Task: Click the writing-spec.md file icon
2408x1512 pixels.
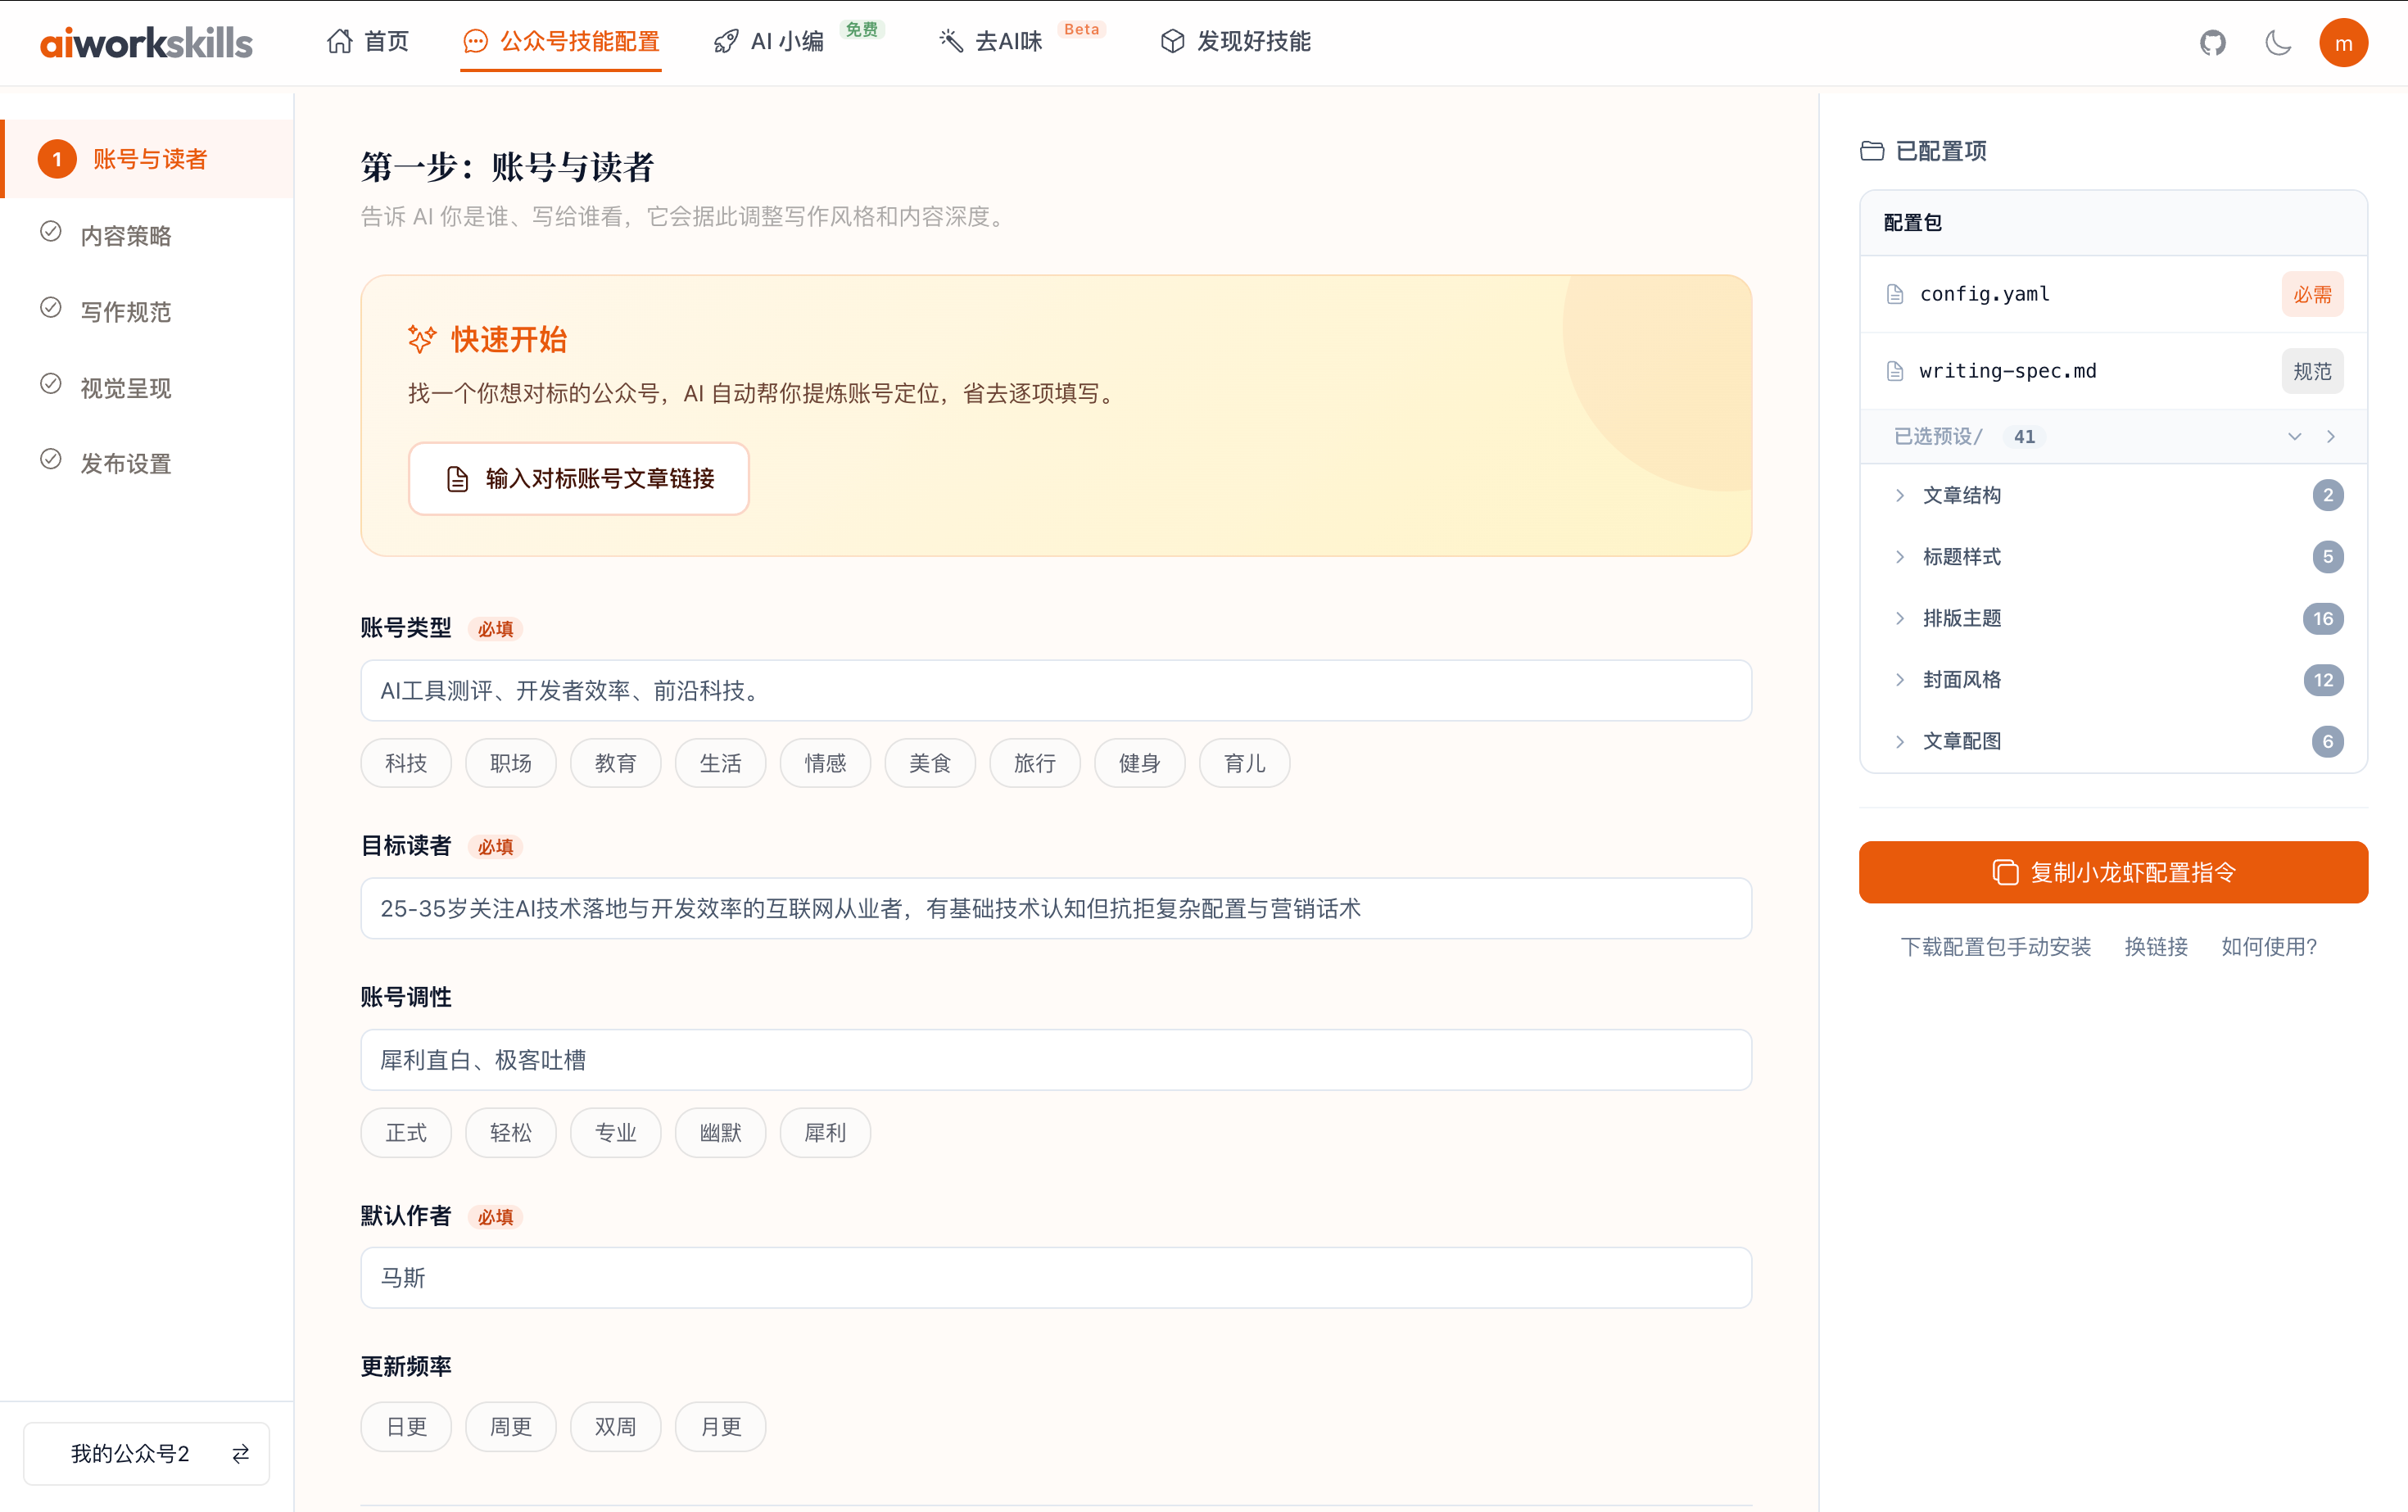Action: 1895,371
